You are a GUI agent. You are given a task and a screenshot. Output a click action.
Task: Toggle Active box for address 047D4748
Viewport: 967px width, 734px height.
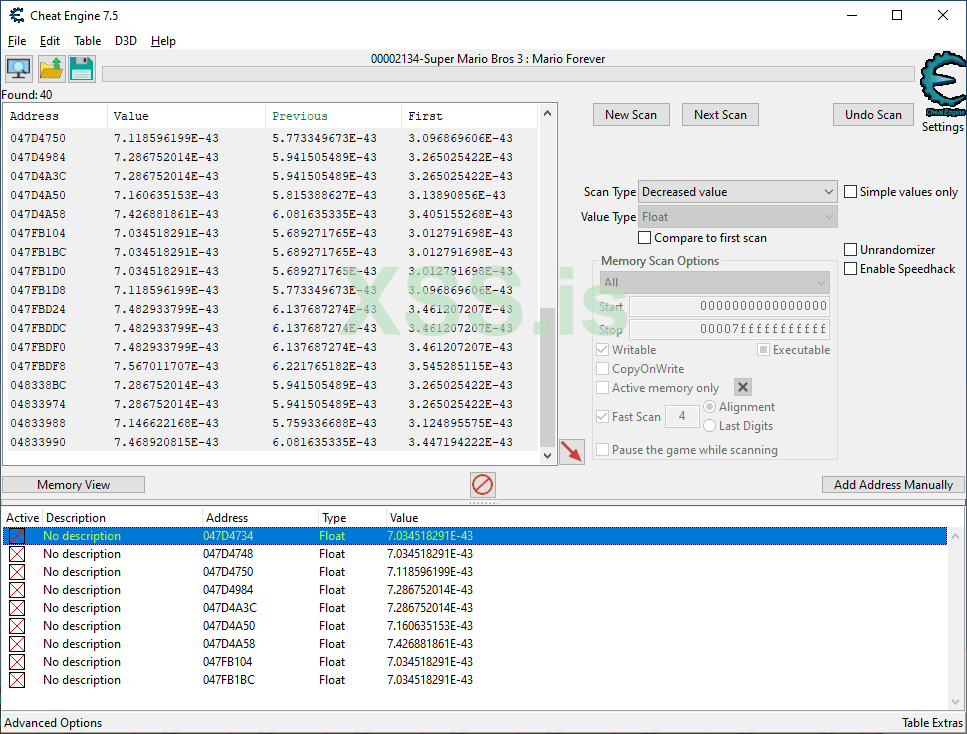17,554
